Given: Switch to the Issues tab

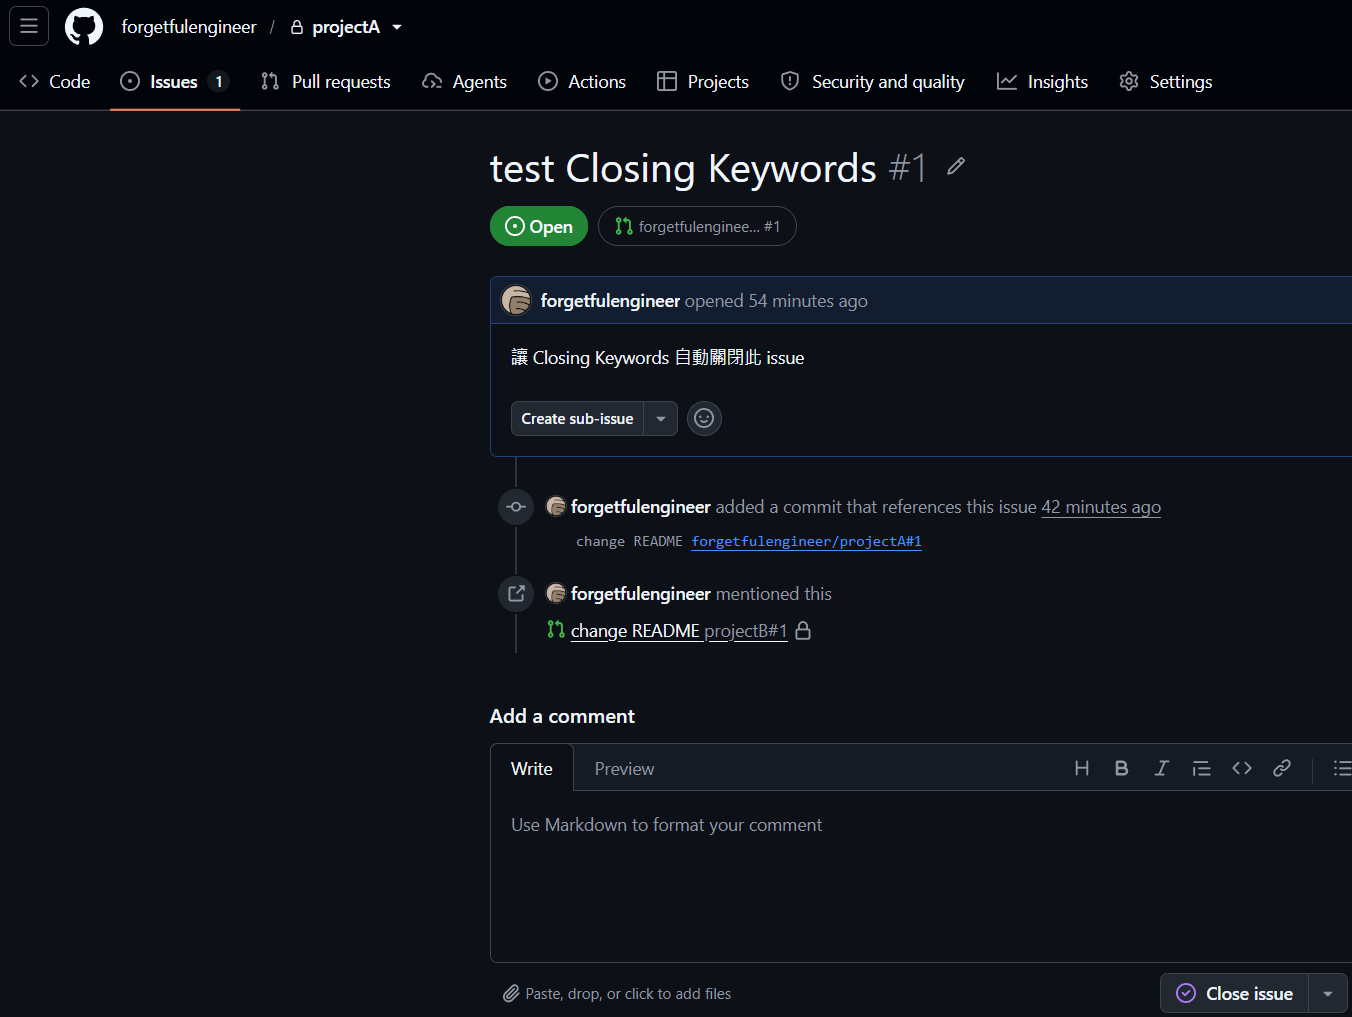Looking at the screenshot, I should click(x=175, y=82).
